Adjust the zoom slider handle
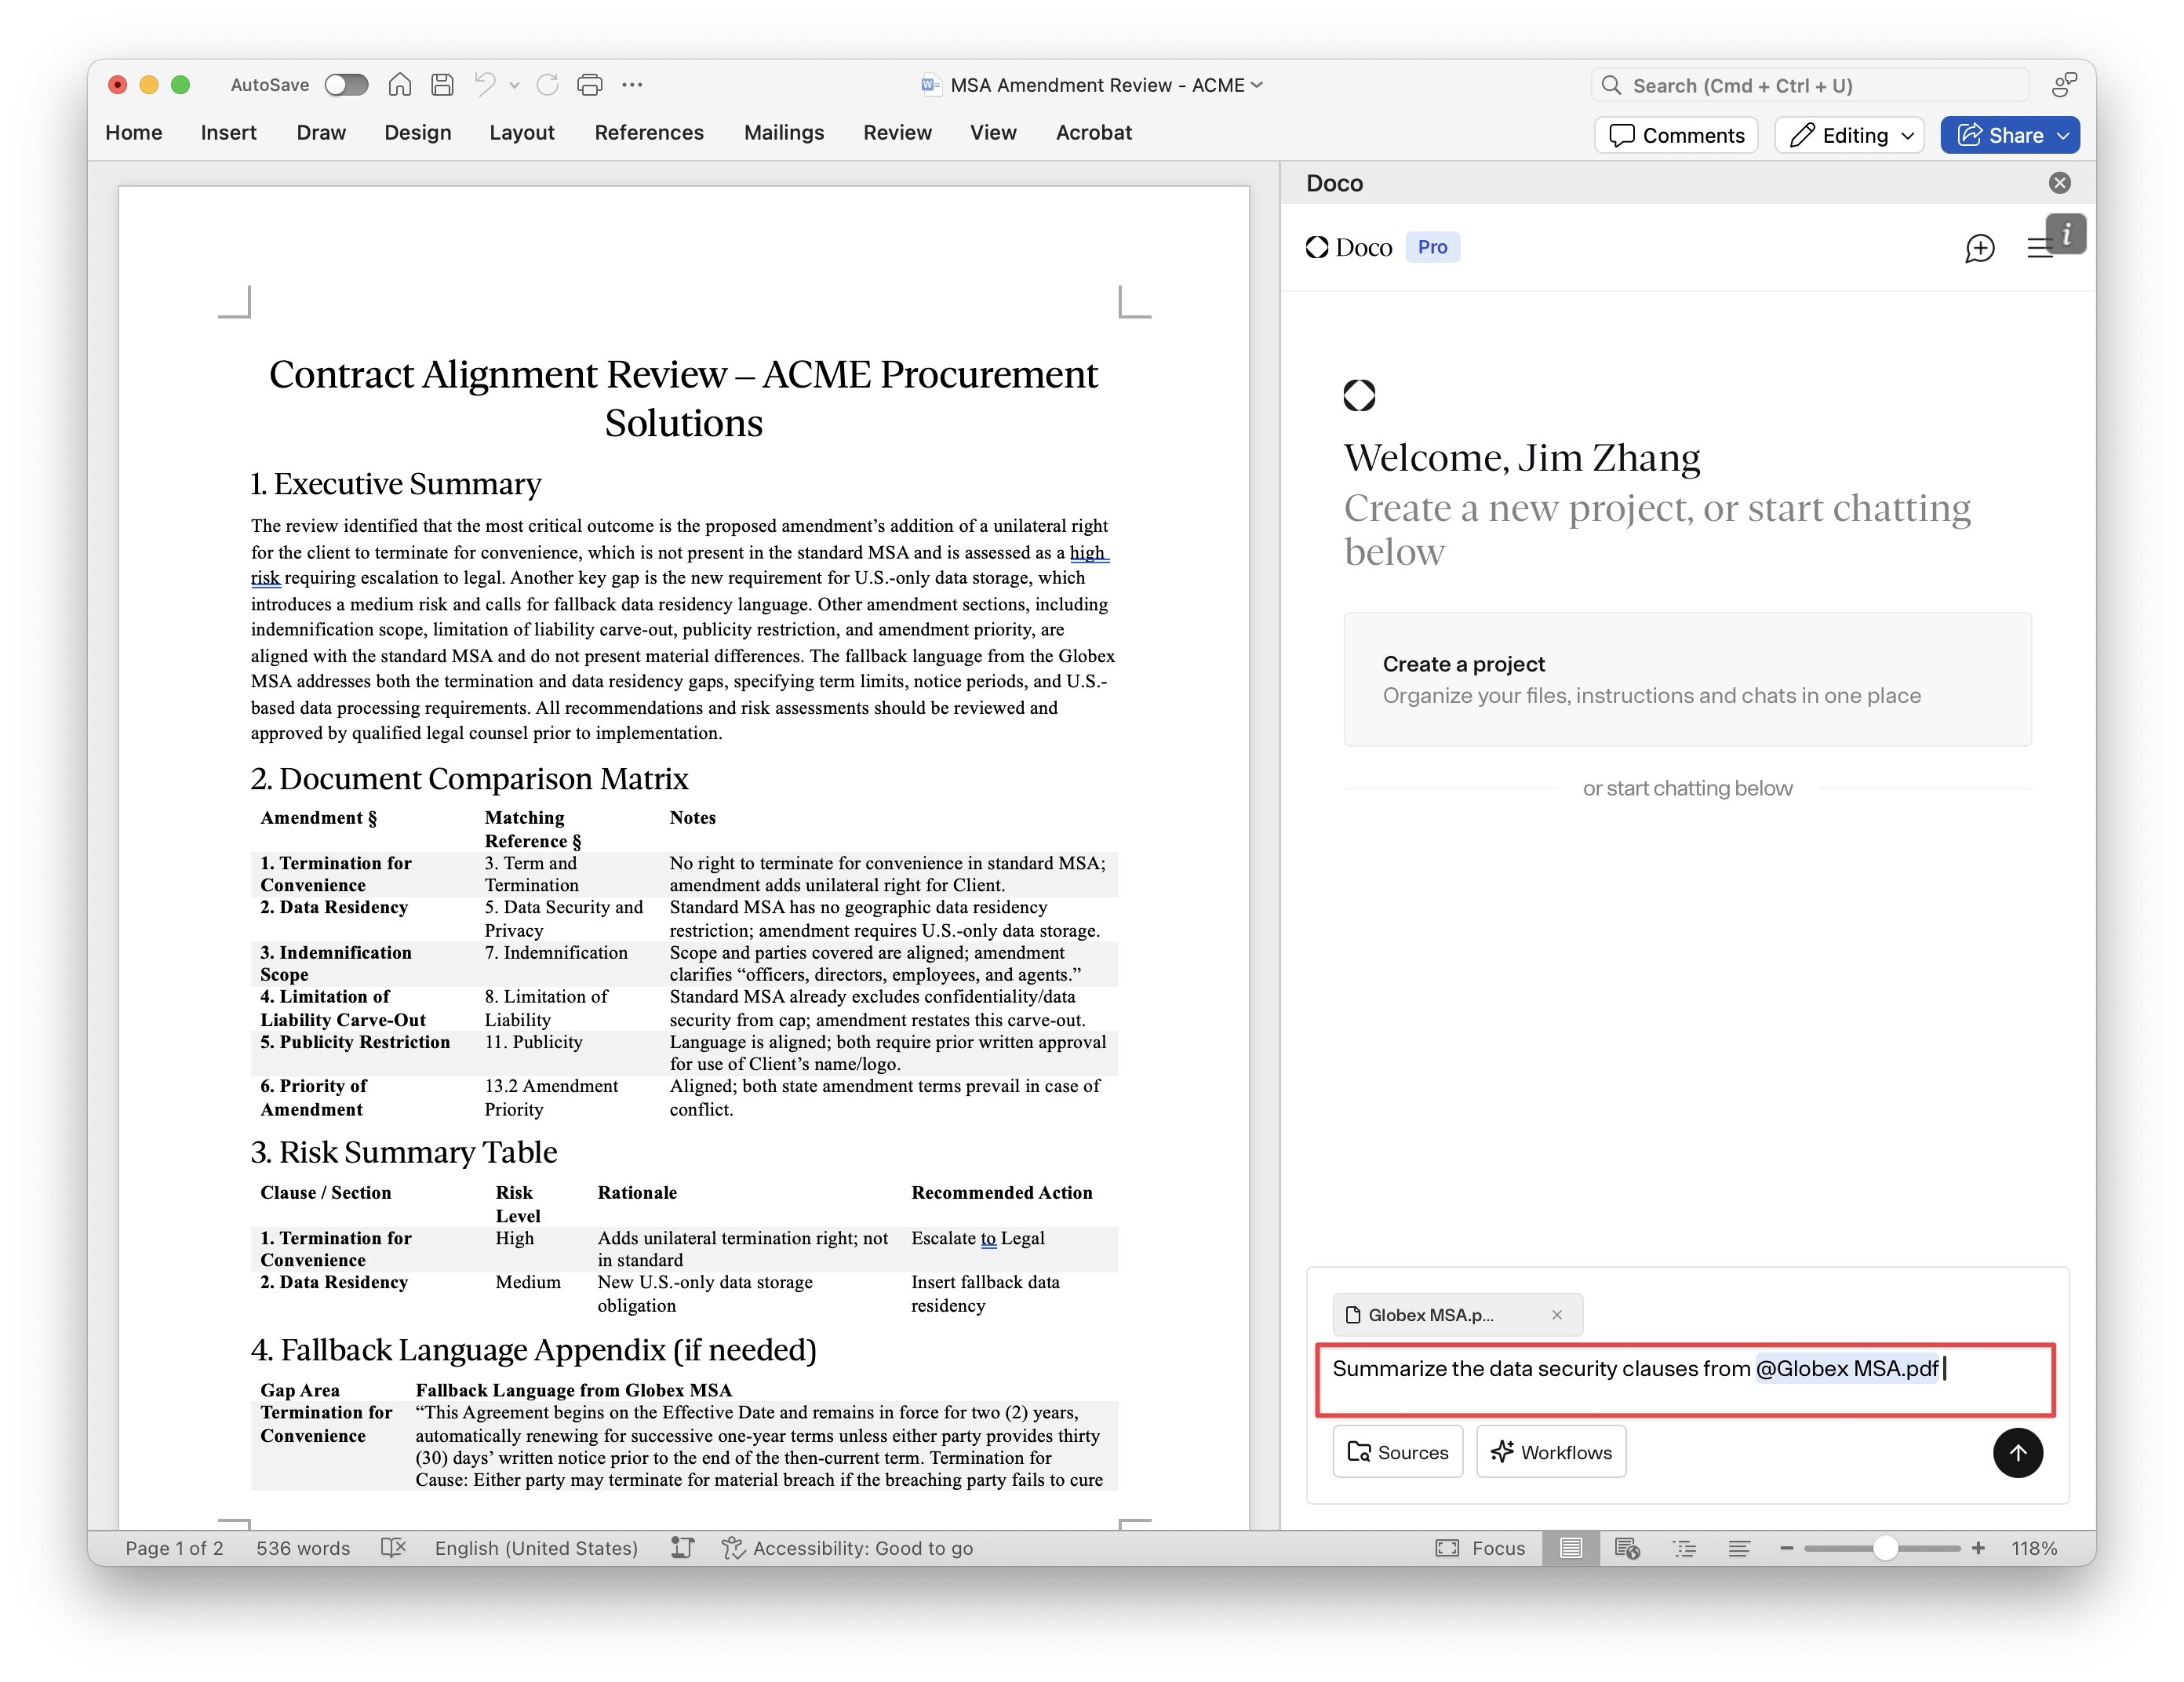2184x1682 pixels. pos(1885,1548)
